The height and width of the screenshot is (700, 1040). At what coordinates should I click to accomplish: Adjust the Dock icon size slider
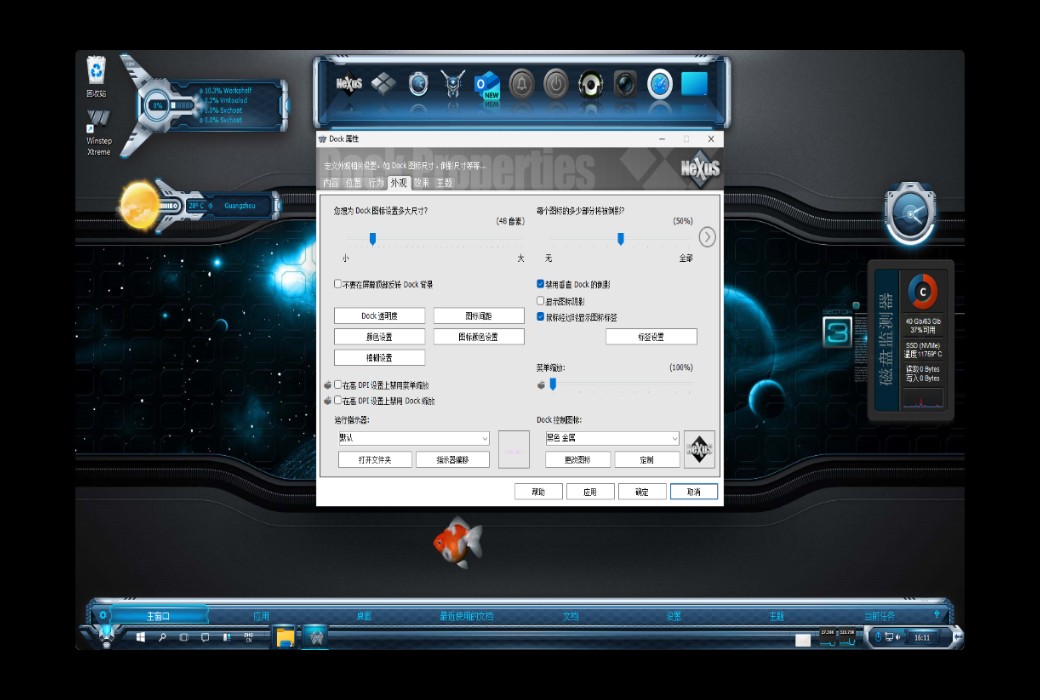click(x=373, y=239)
